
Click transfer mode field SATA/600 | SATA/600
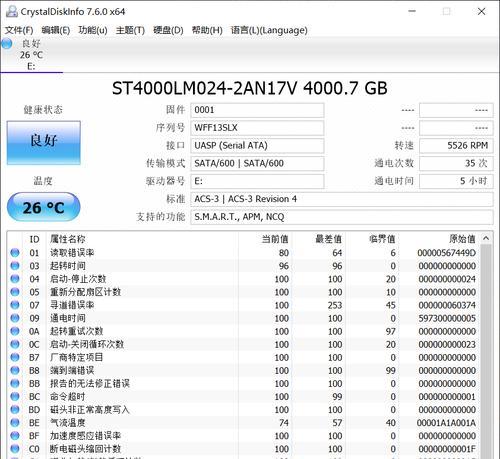[x=257, y=163]
